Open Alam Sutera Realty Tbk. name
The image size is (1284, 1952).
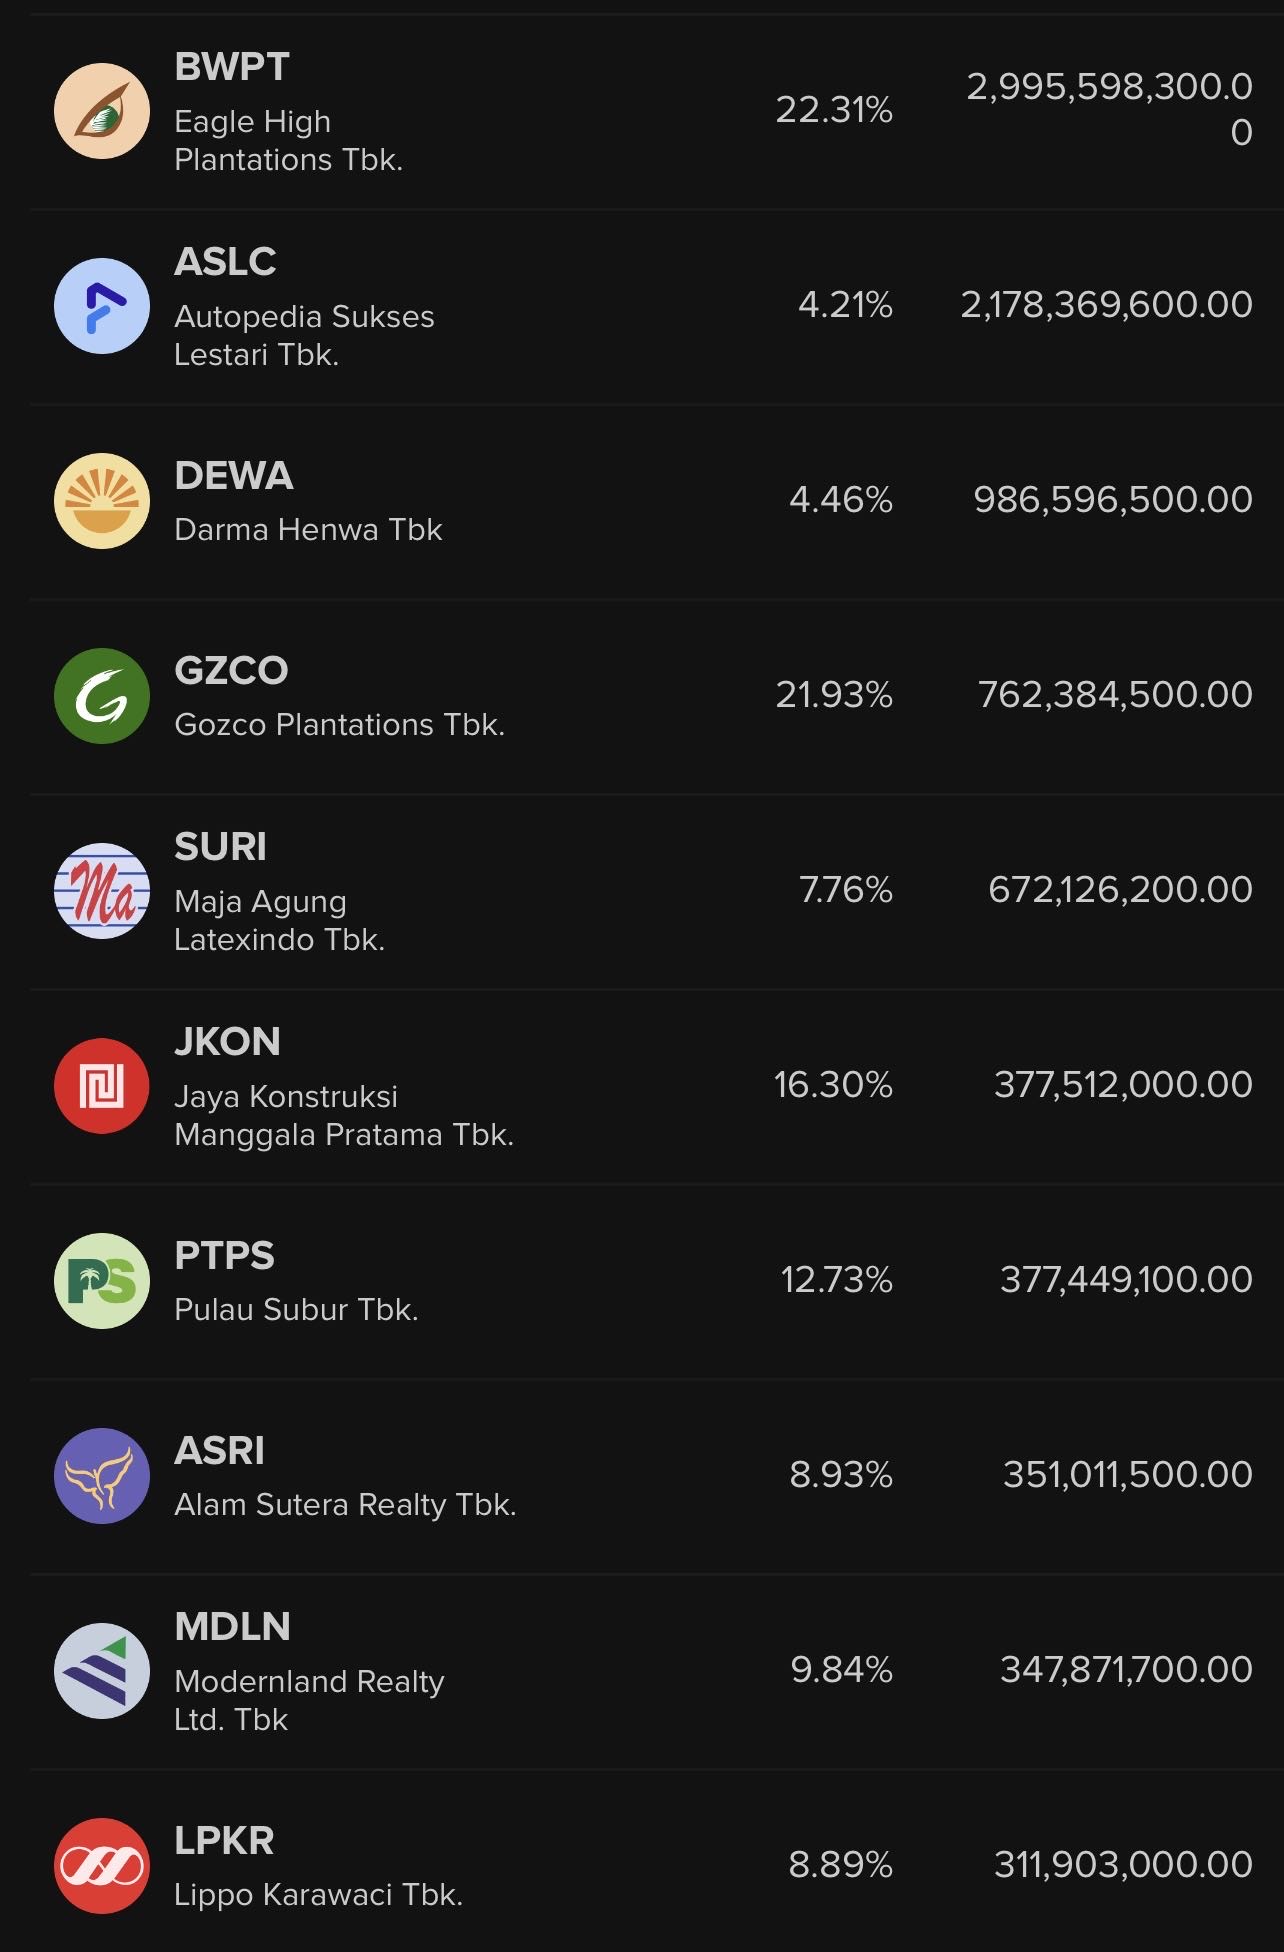click(x=345, y=1504)
